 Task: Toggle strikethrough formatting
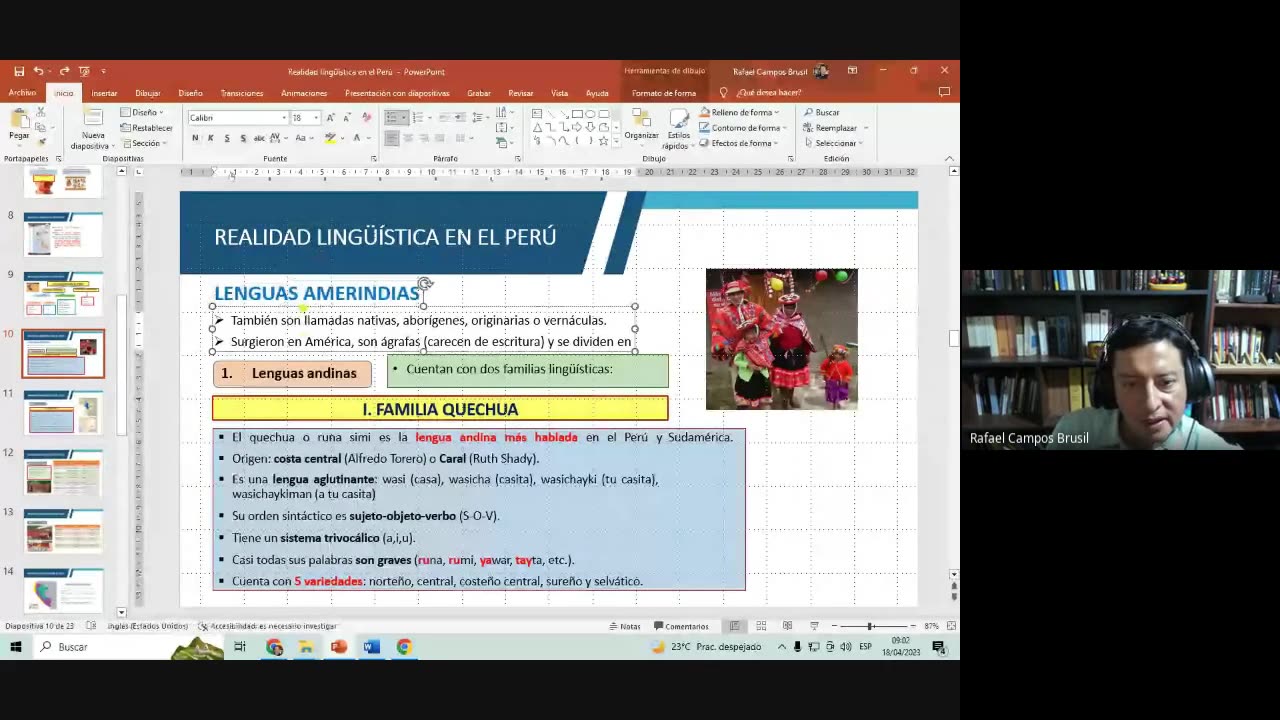click(259, 138)
